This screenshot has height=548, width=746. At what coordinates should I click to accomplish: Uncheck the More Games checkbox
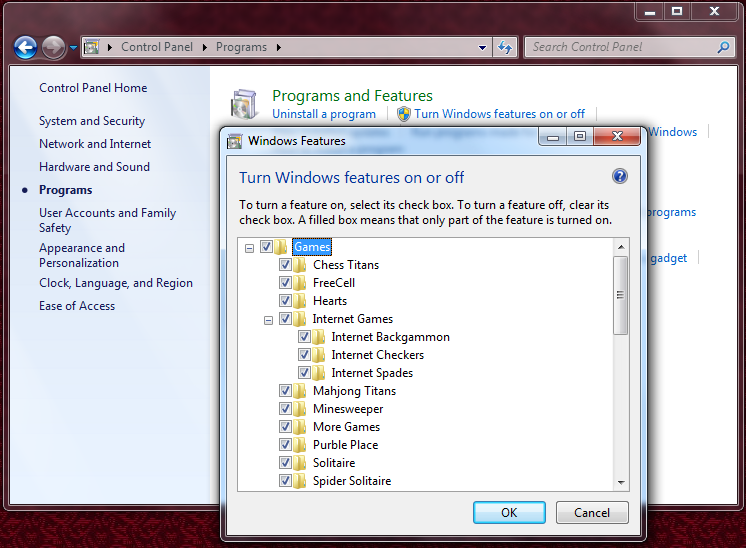(x=285, y=427)
